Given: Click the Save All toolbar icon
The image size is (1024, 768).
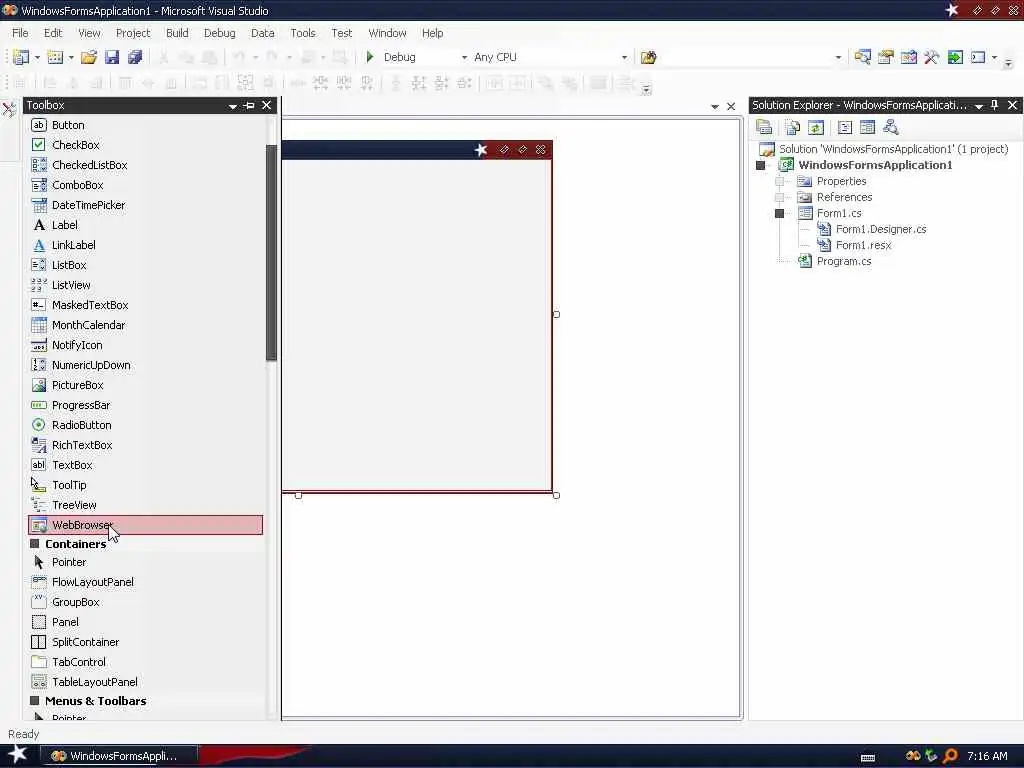Looking at the screenshot, I should point(135,57).
